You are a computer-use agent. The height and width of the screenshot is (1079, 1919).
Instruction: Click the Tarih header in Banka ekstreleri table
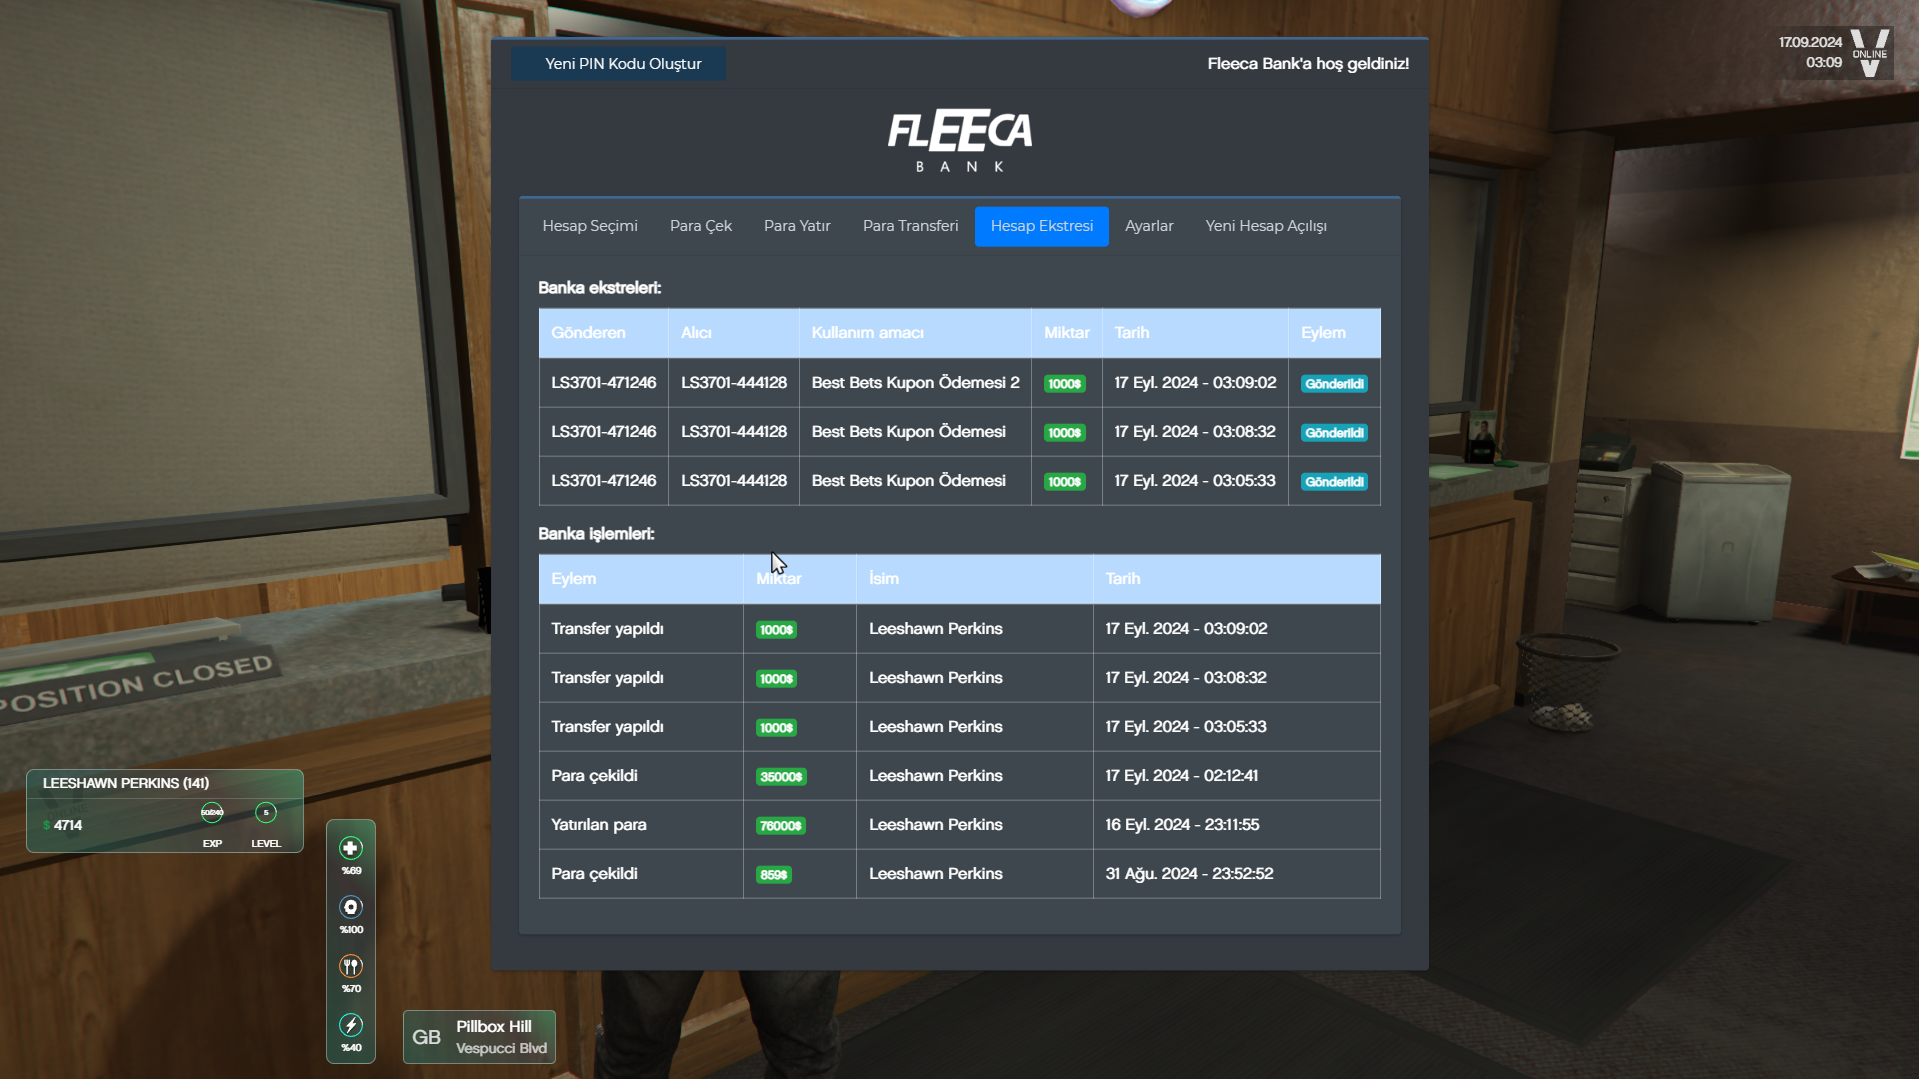(1131, 333)
